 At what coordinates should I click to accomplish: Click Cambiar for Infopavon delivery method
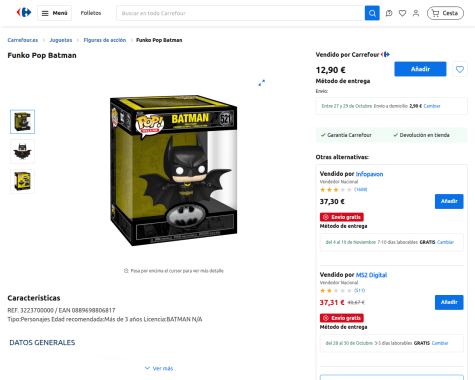click(446, 242)
